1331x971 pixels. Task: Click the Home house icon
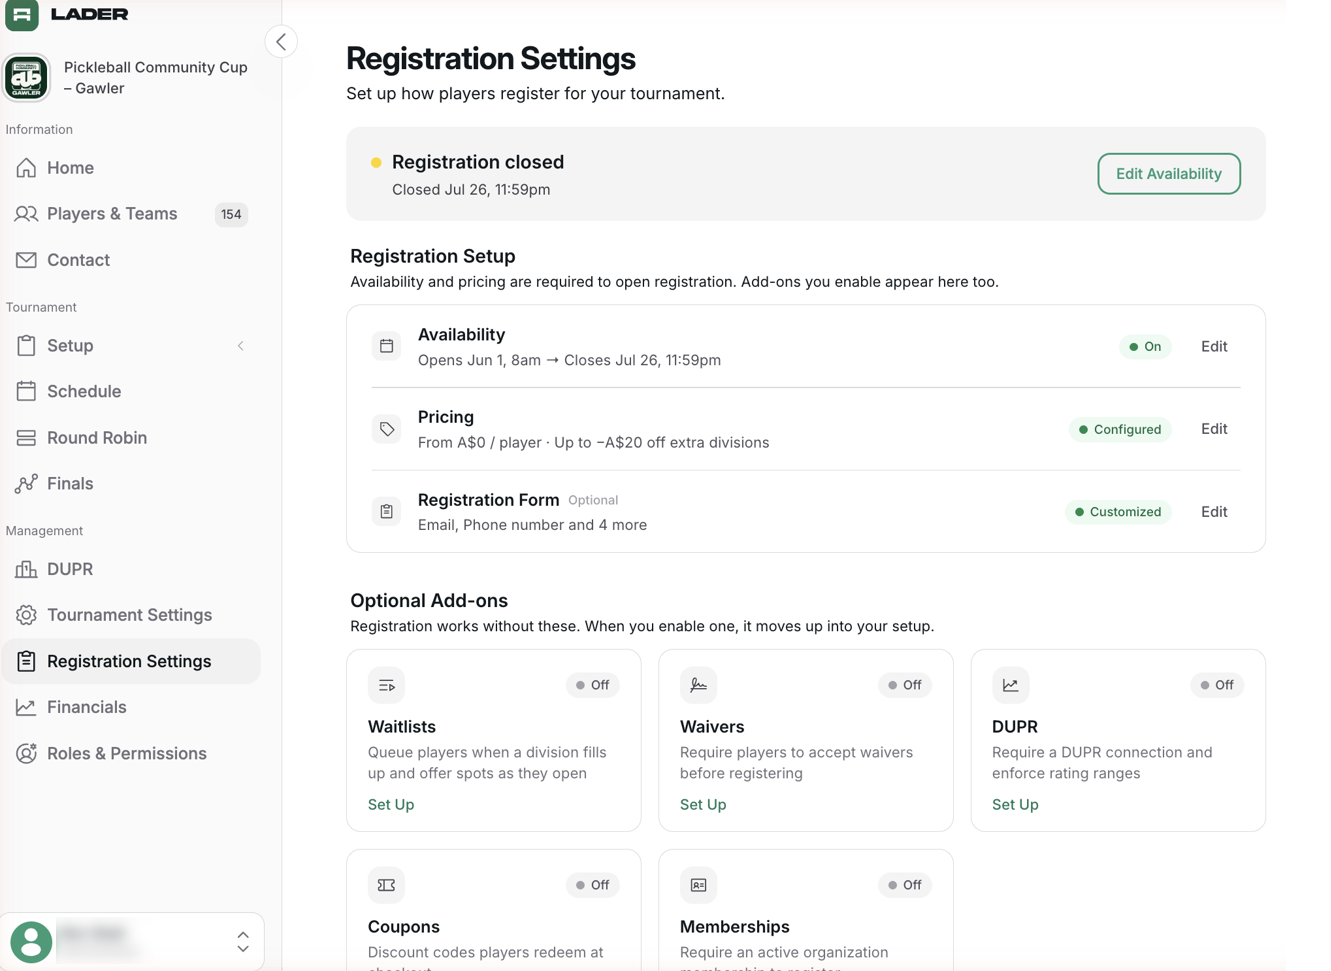26,168
